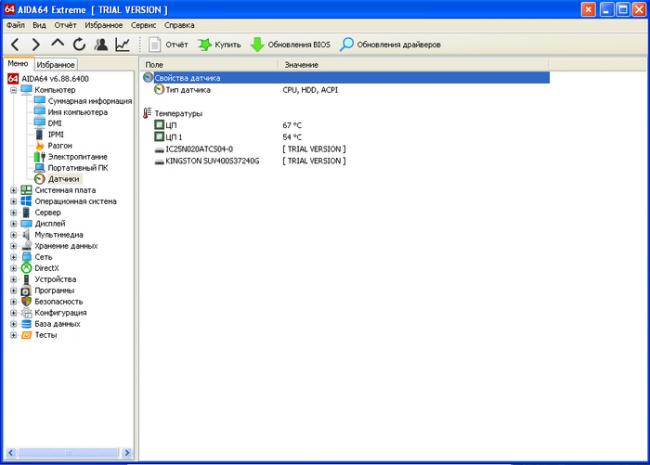This screenshot has width=650, height=465.
Task: Expand the Системная плата node
Action: (14, 190)
